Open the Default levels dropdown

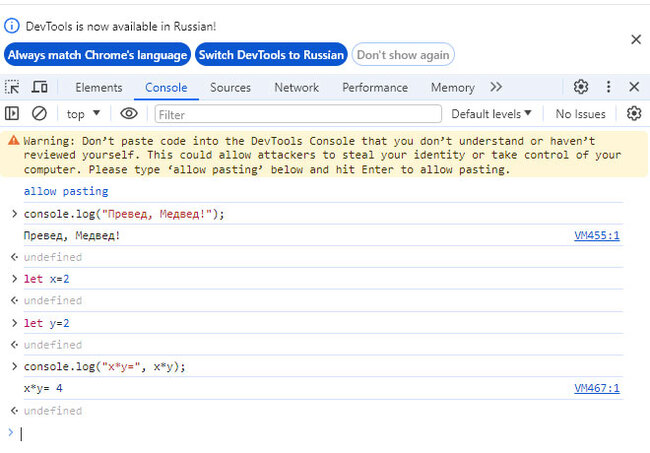coord(491,114)
